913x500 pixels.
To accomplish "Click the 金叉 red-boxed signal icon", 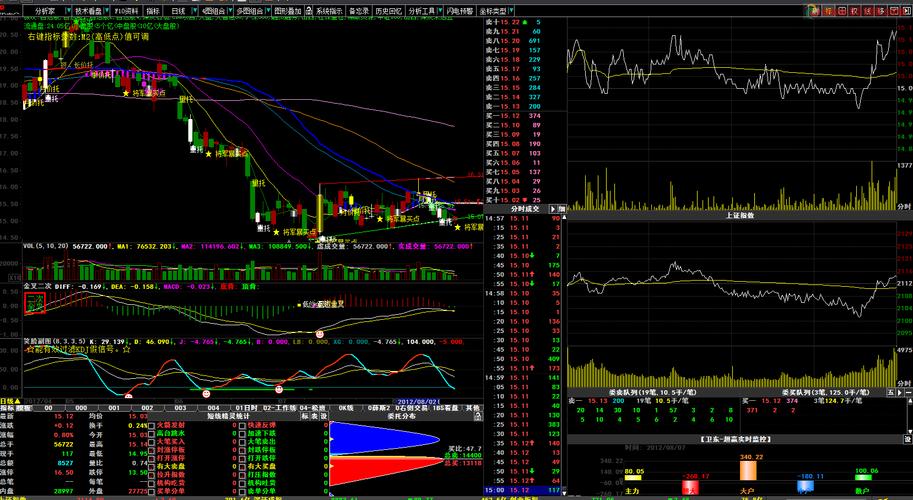I will point(35,304).
